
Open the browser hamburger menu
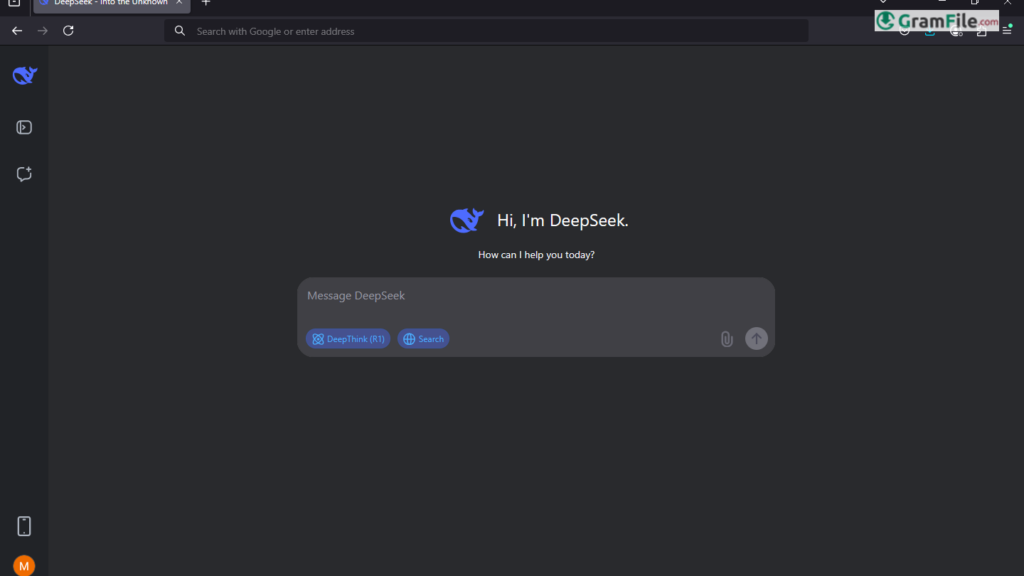tap(1007, 31)
